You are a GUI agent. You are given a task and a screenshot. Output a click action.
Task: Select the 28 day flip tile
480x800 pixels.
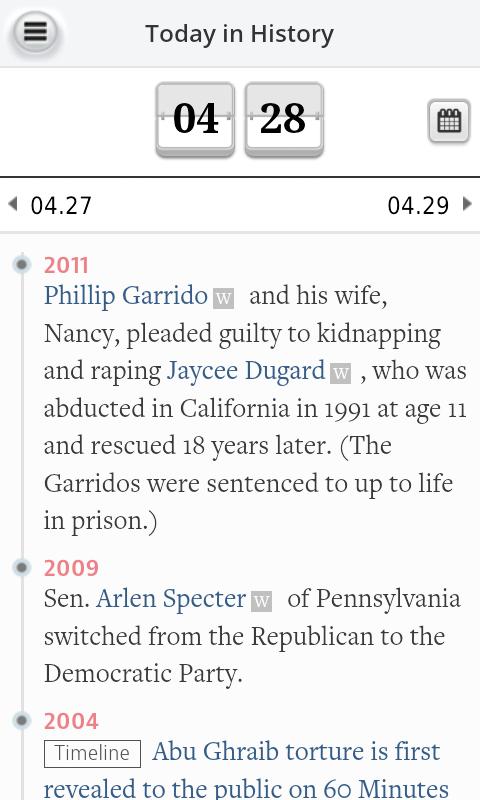click(284, 119)
